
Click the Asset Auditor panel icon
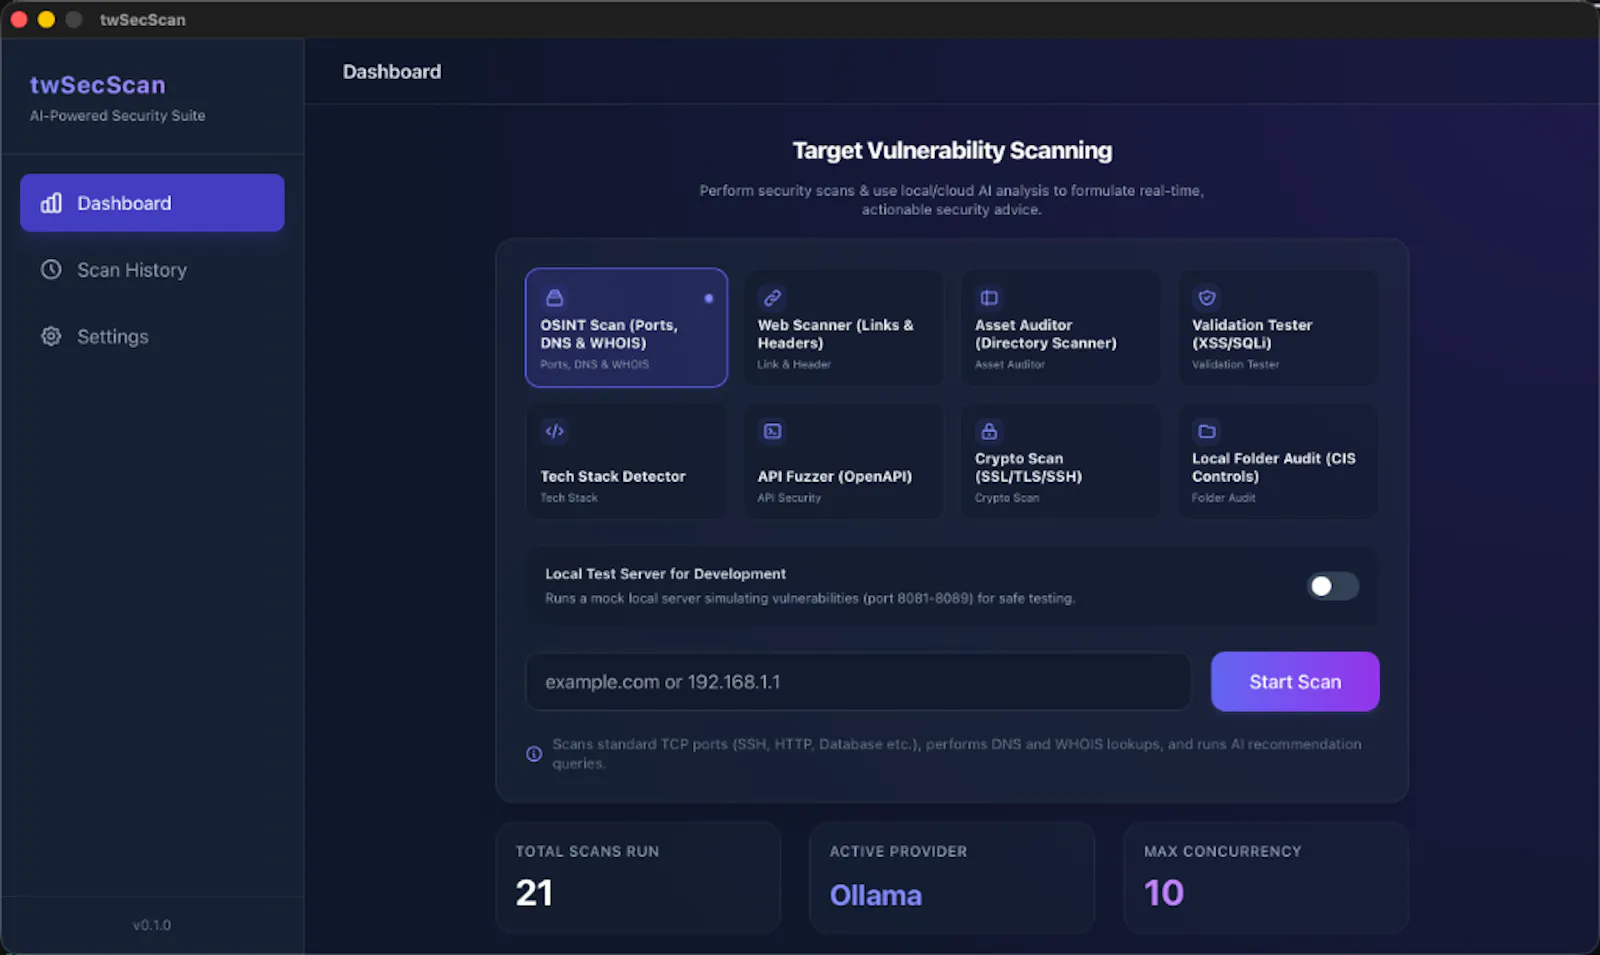989,298
